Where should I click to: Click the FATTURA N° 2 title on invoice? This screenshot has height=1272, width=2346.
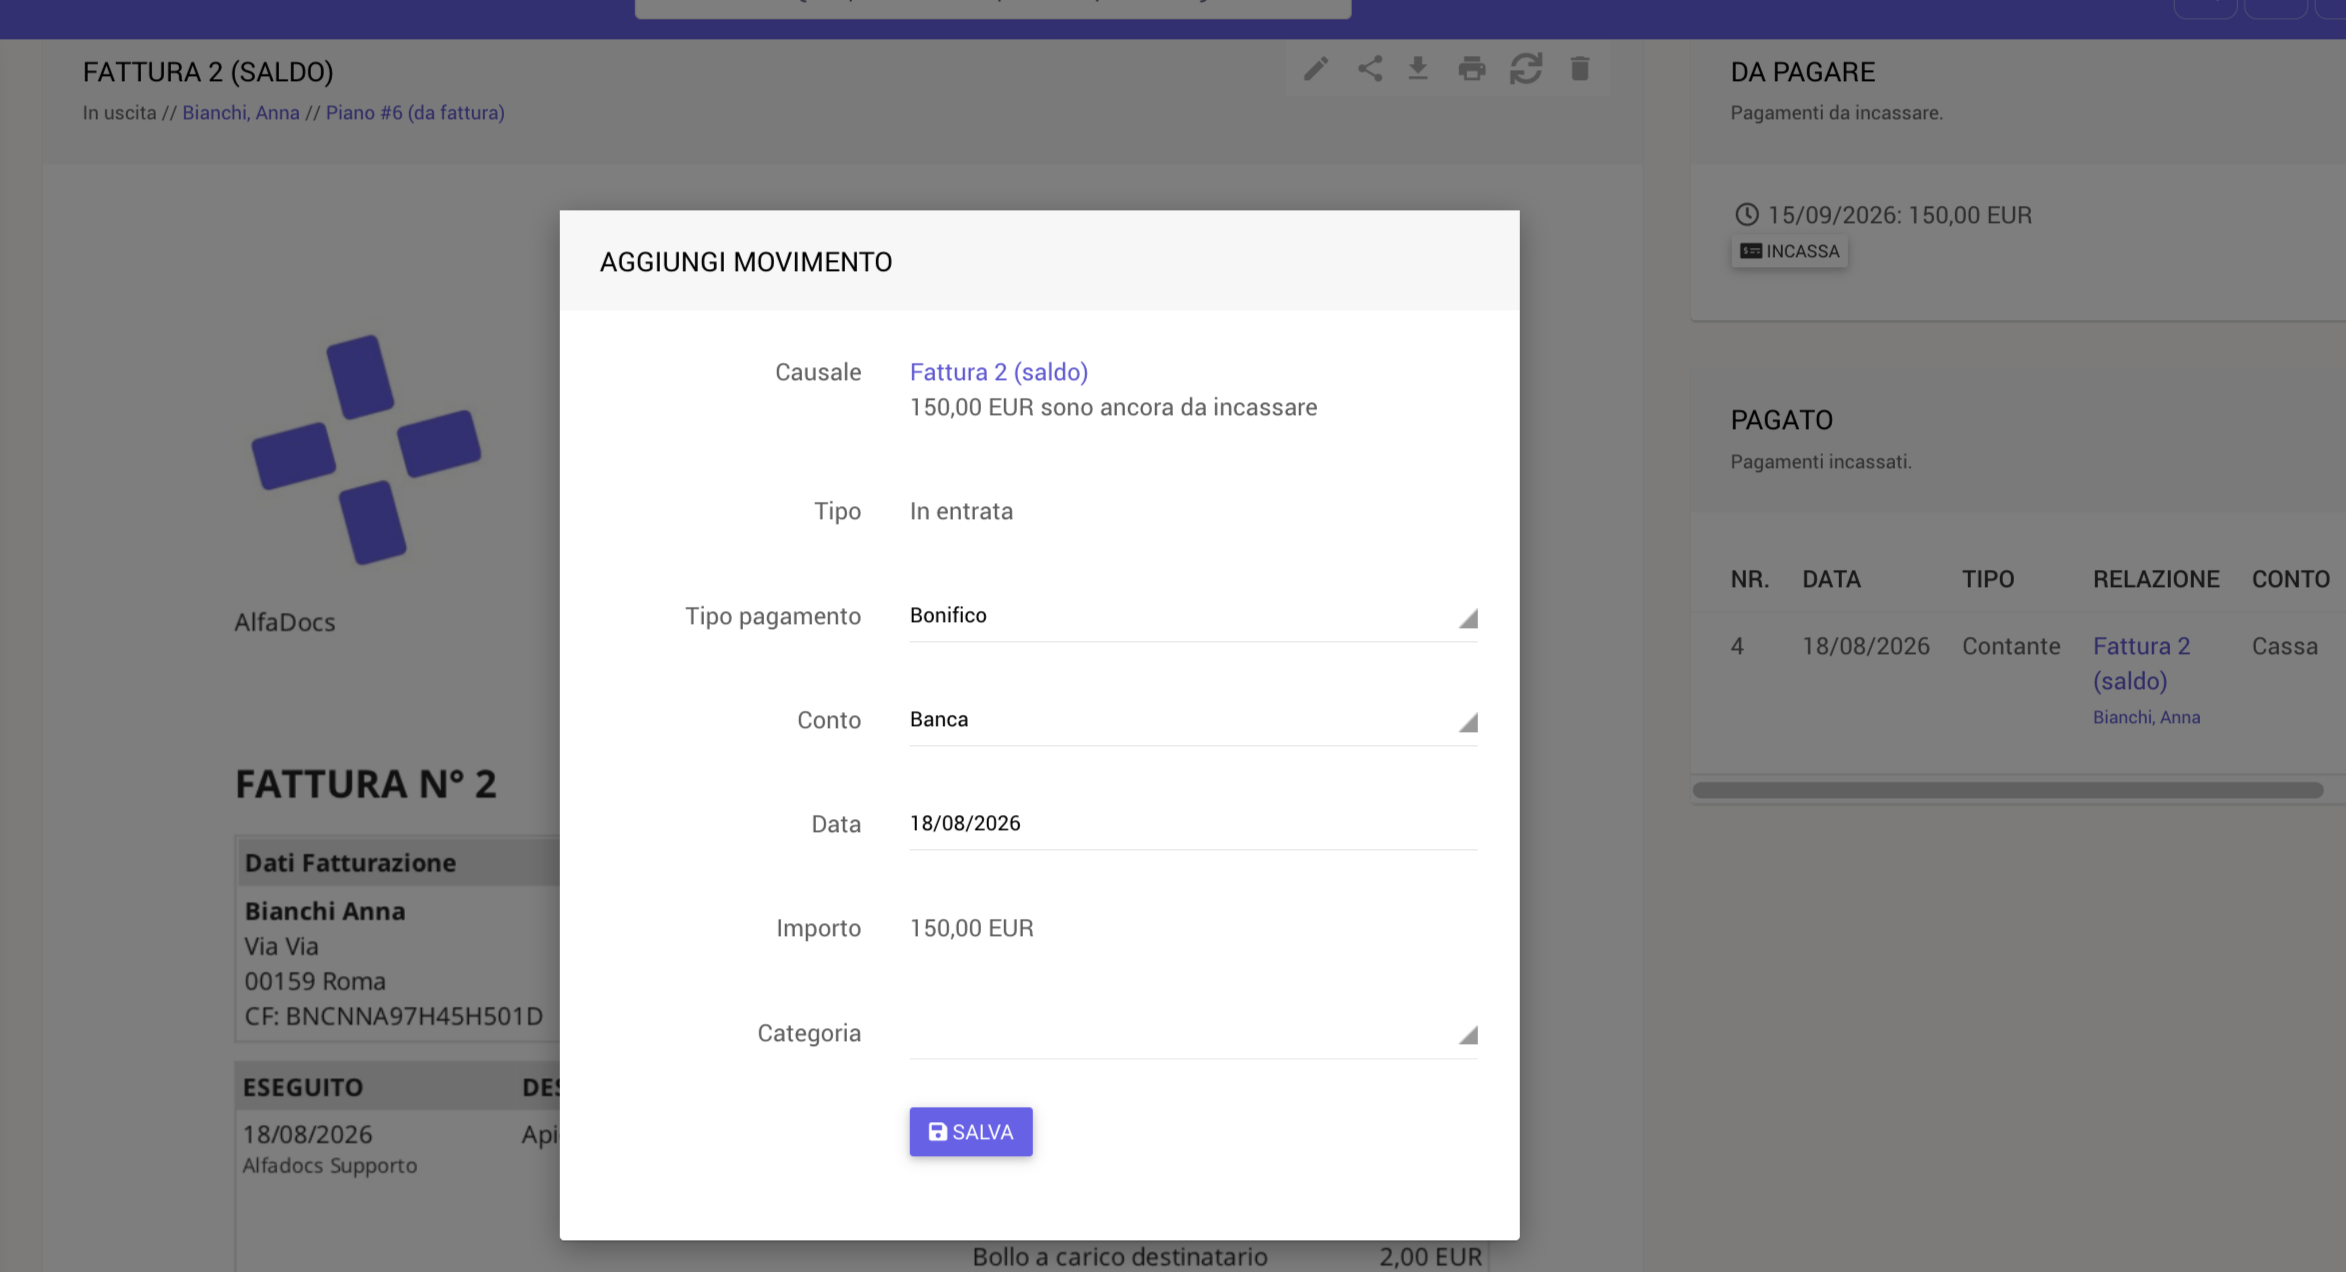[x=366, y=785]
